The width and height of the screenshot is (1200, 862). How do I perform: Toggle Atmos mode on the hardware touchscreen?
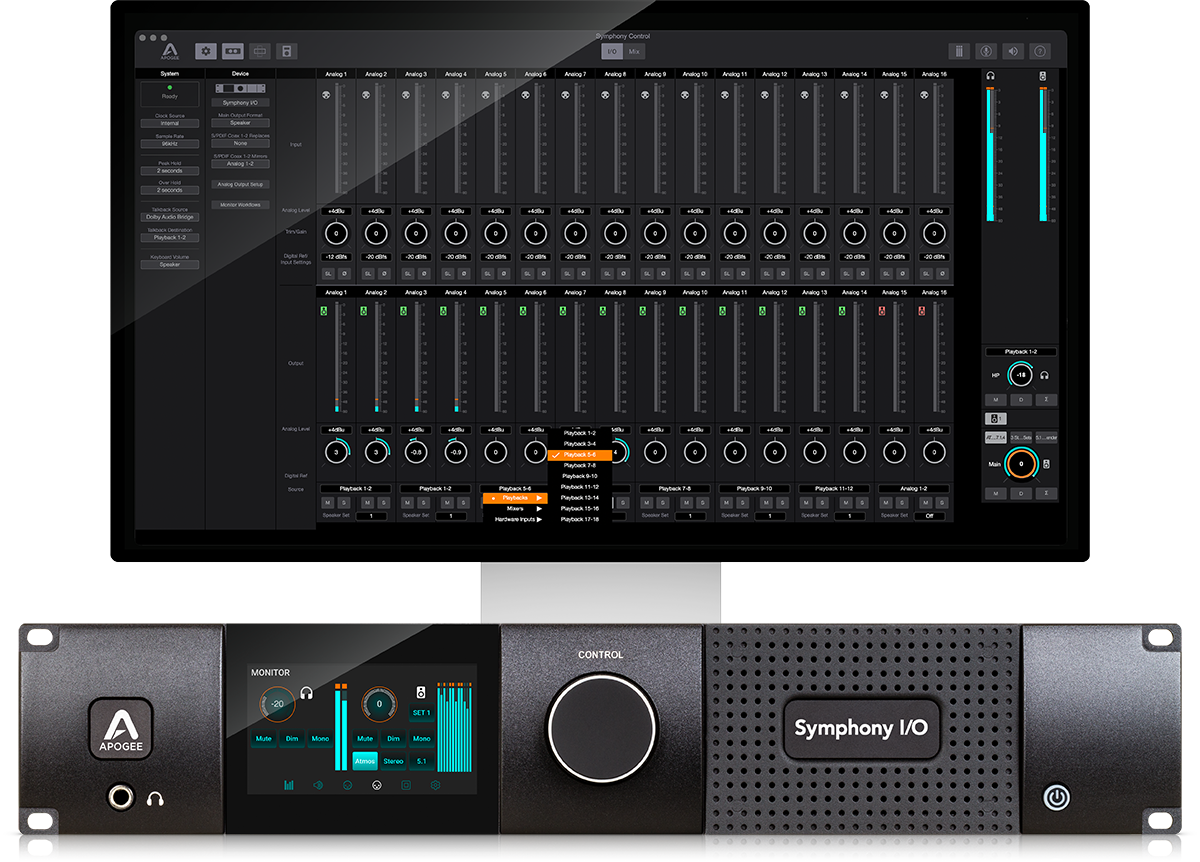(364, 762)
